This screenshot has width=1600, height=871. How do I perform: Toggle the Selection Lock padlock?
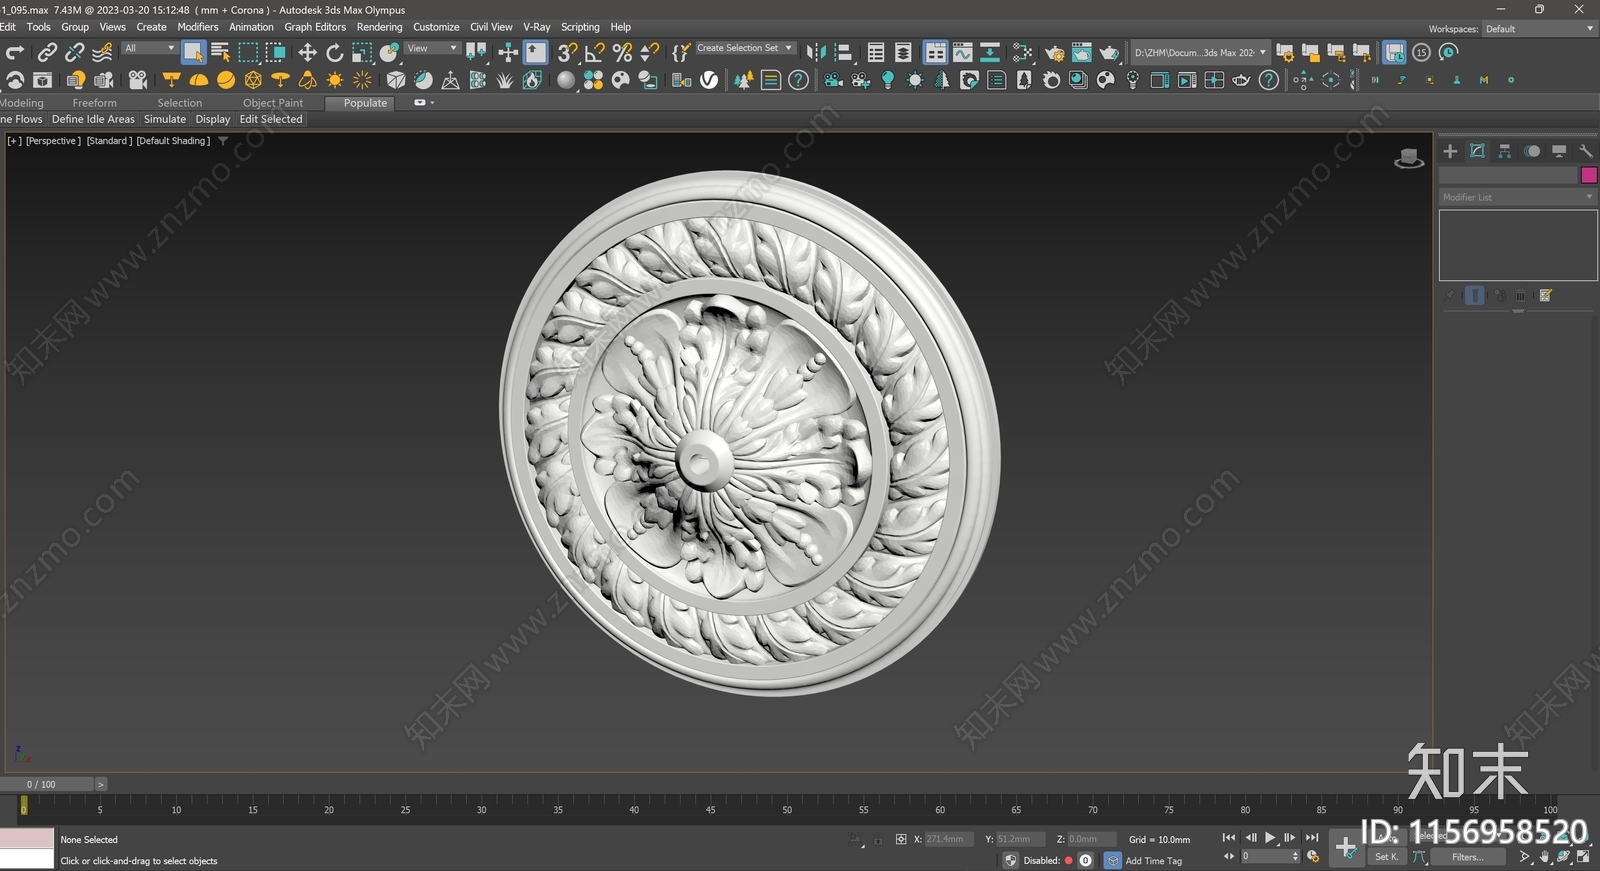[x=878, y=840]
